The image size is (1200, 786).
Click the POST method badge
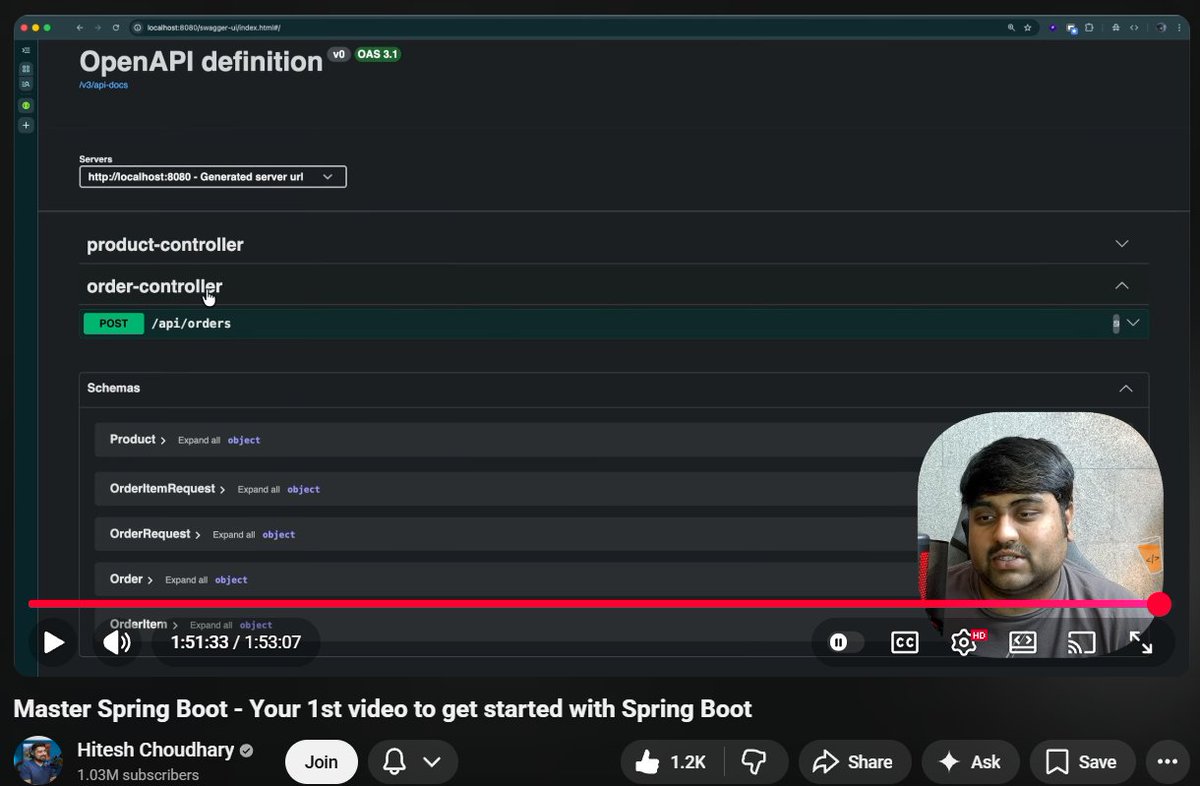tap(114, 323)
